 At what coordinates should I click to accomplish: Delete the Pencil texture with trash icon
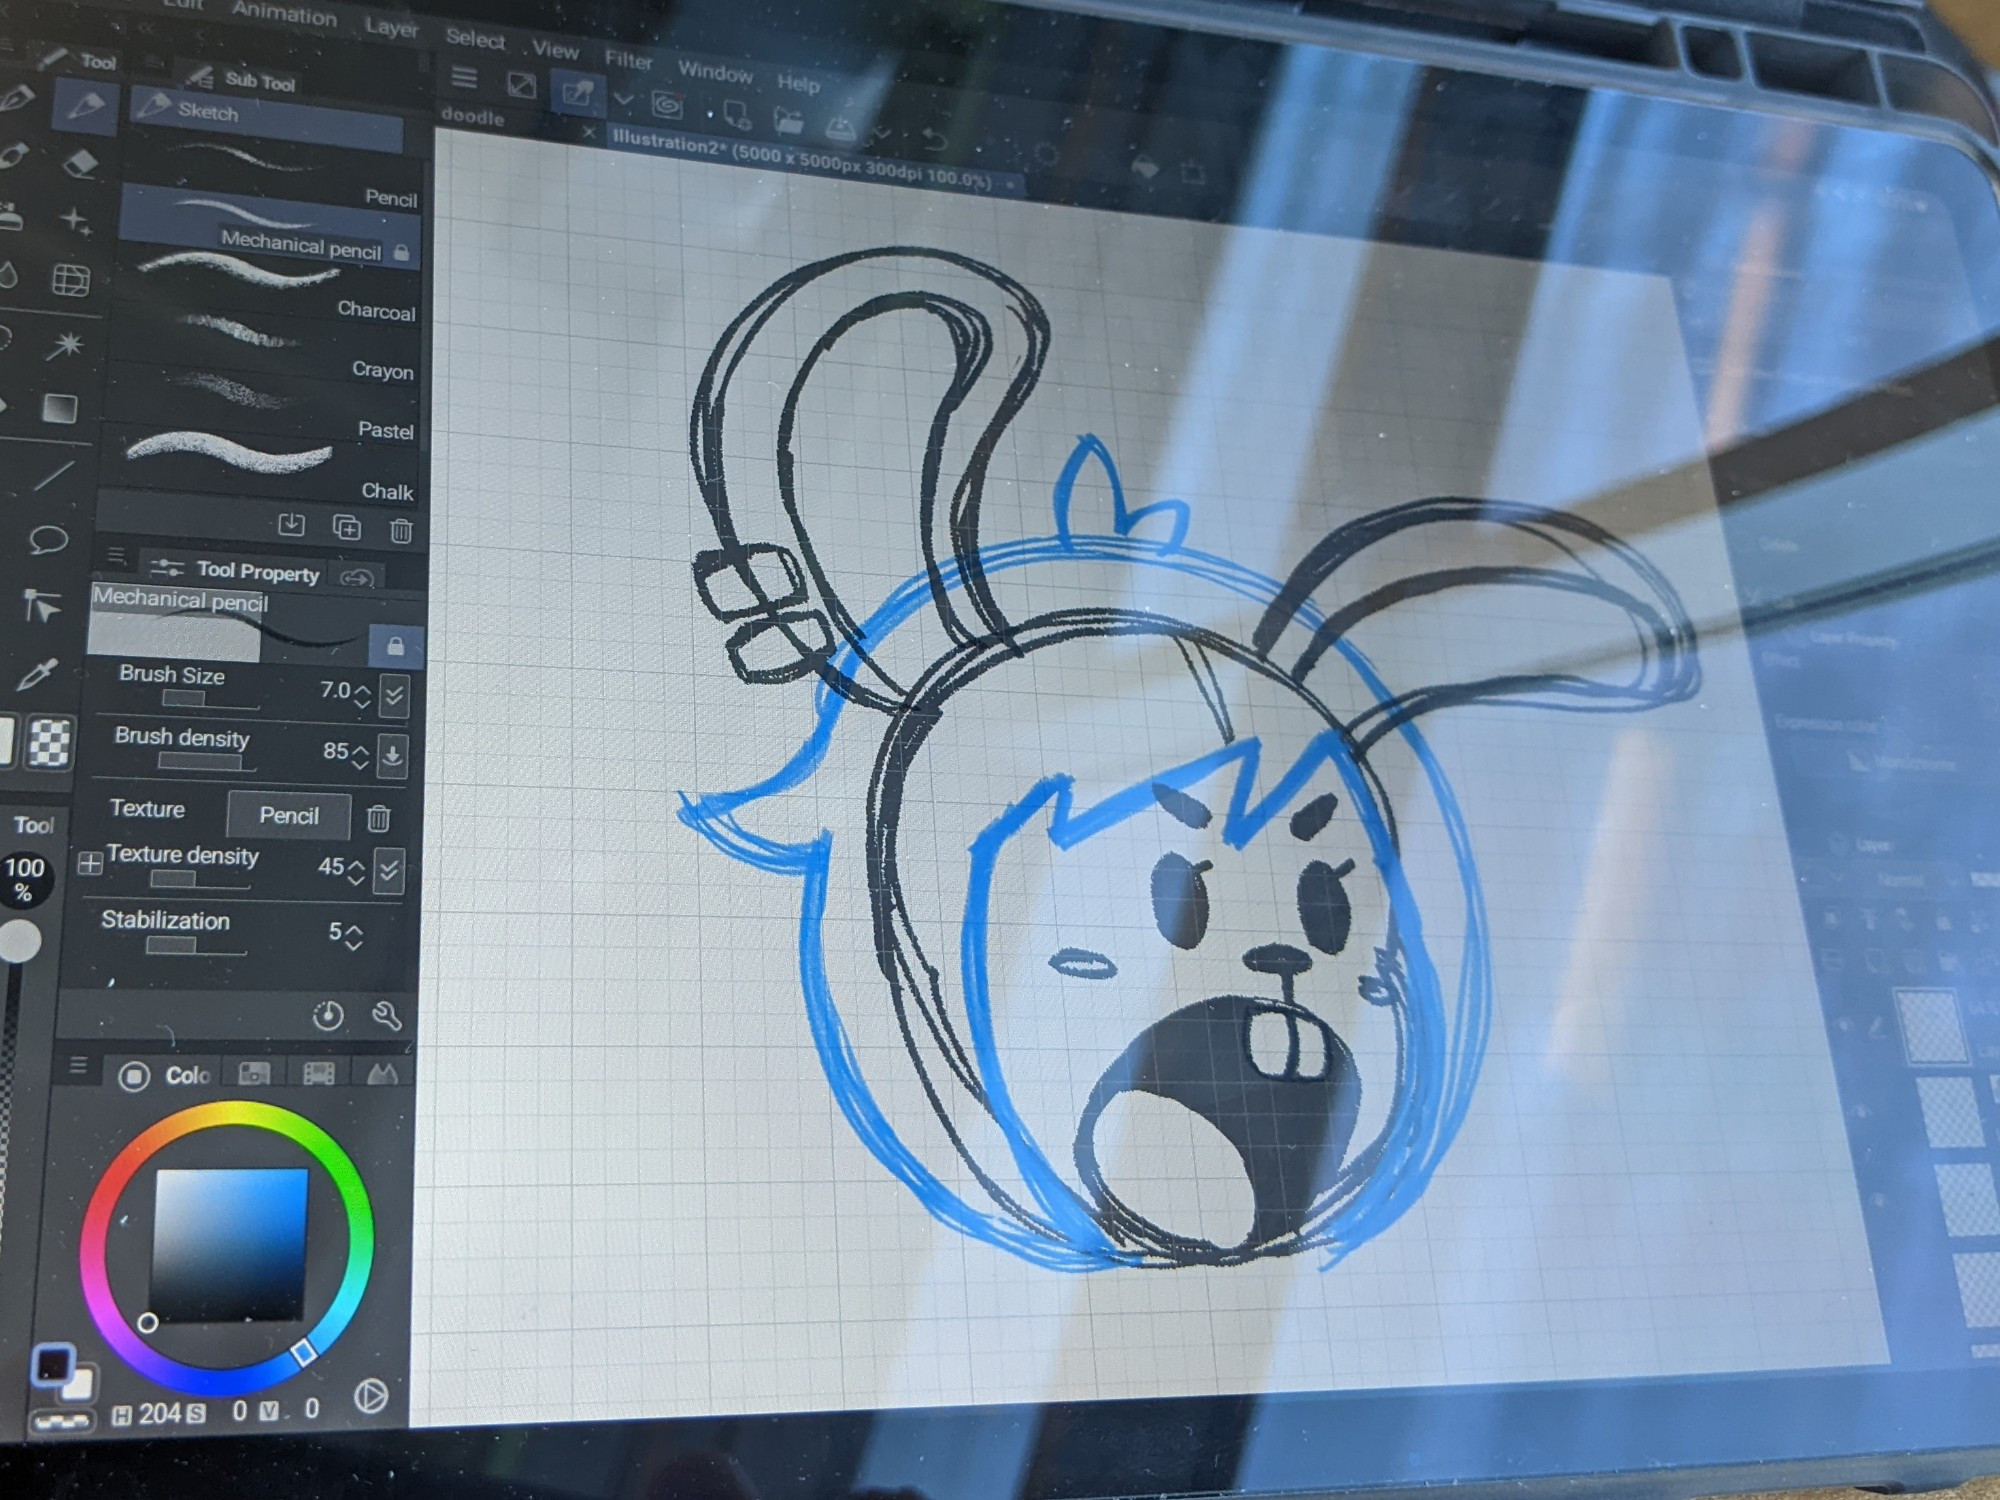378,819
